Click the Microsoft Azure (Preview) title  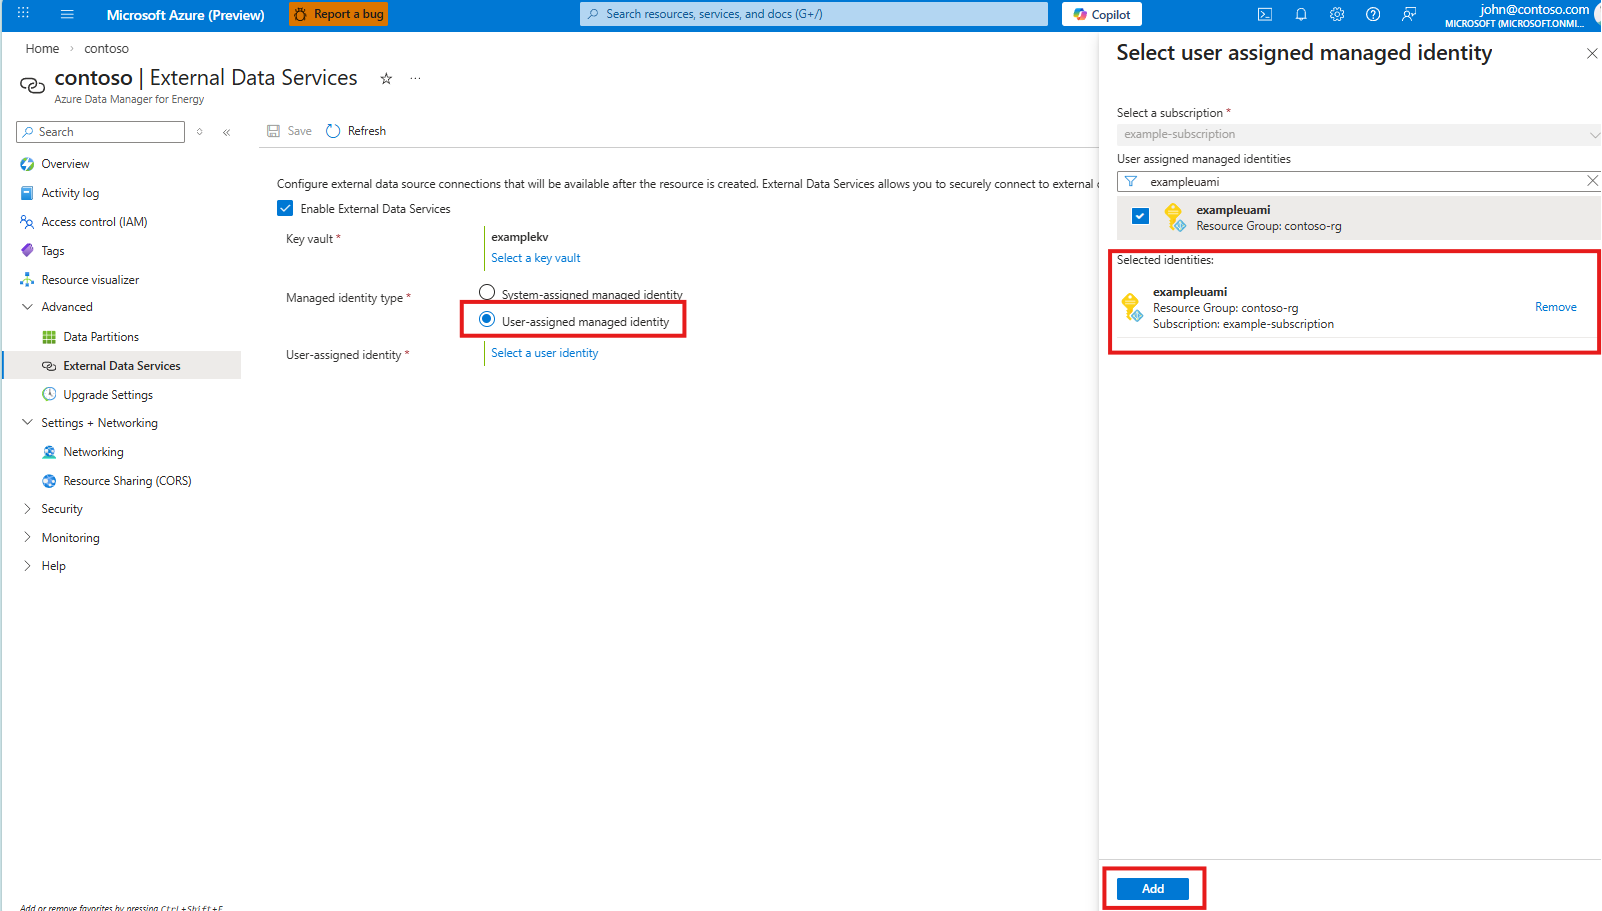[186, 15]
